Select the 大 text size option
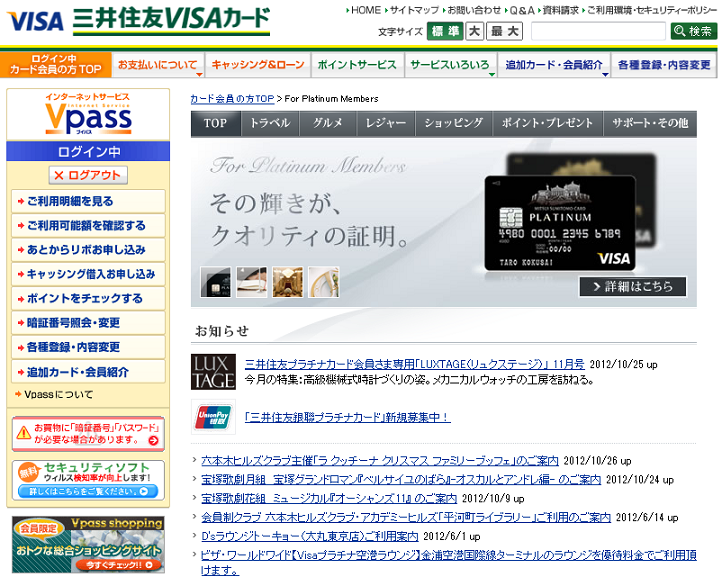This screenshot has height=577, width=722. 474,31
